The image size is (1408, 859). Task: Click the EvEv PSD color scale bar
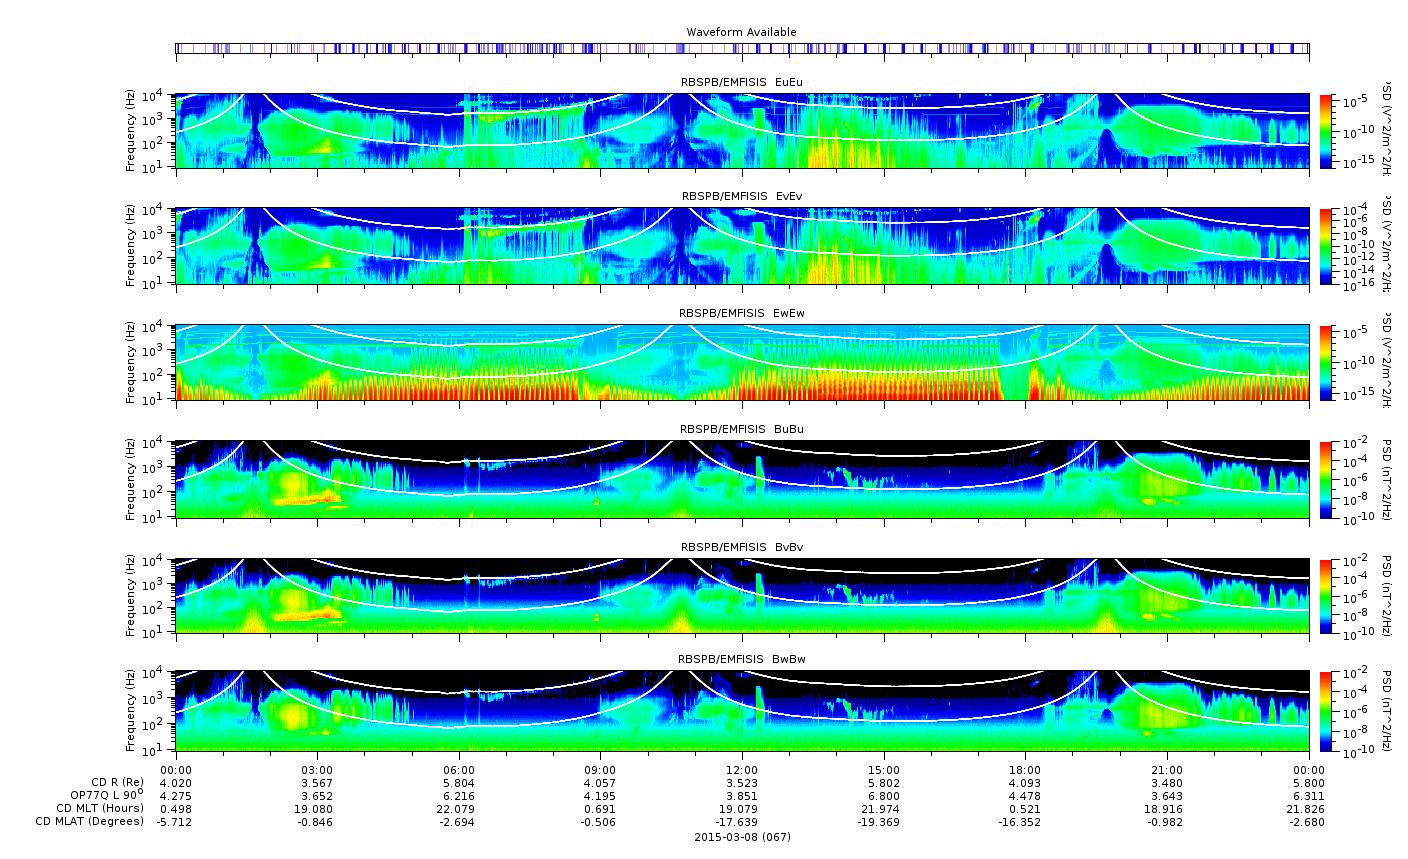point(1326,246)
